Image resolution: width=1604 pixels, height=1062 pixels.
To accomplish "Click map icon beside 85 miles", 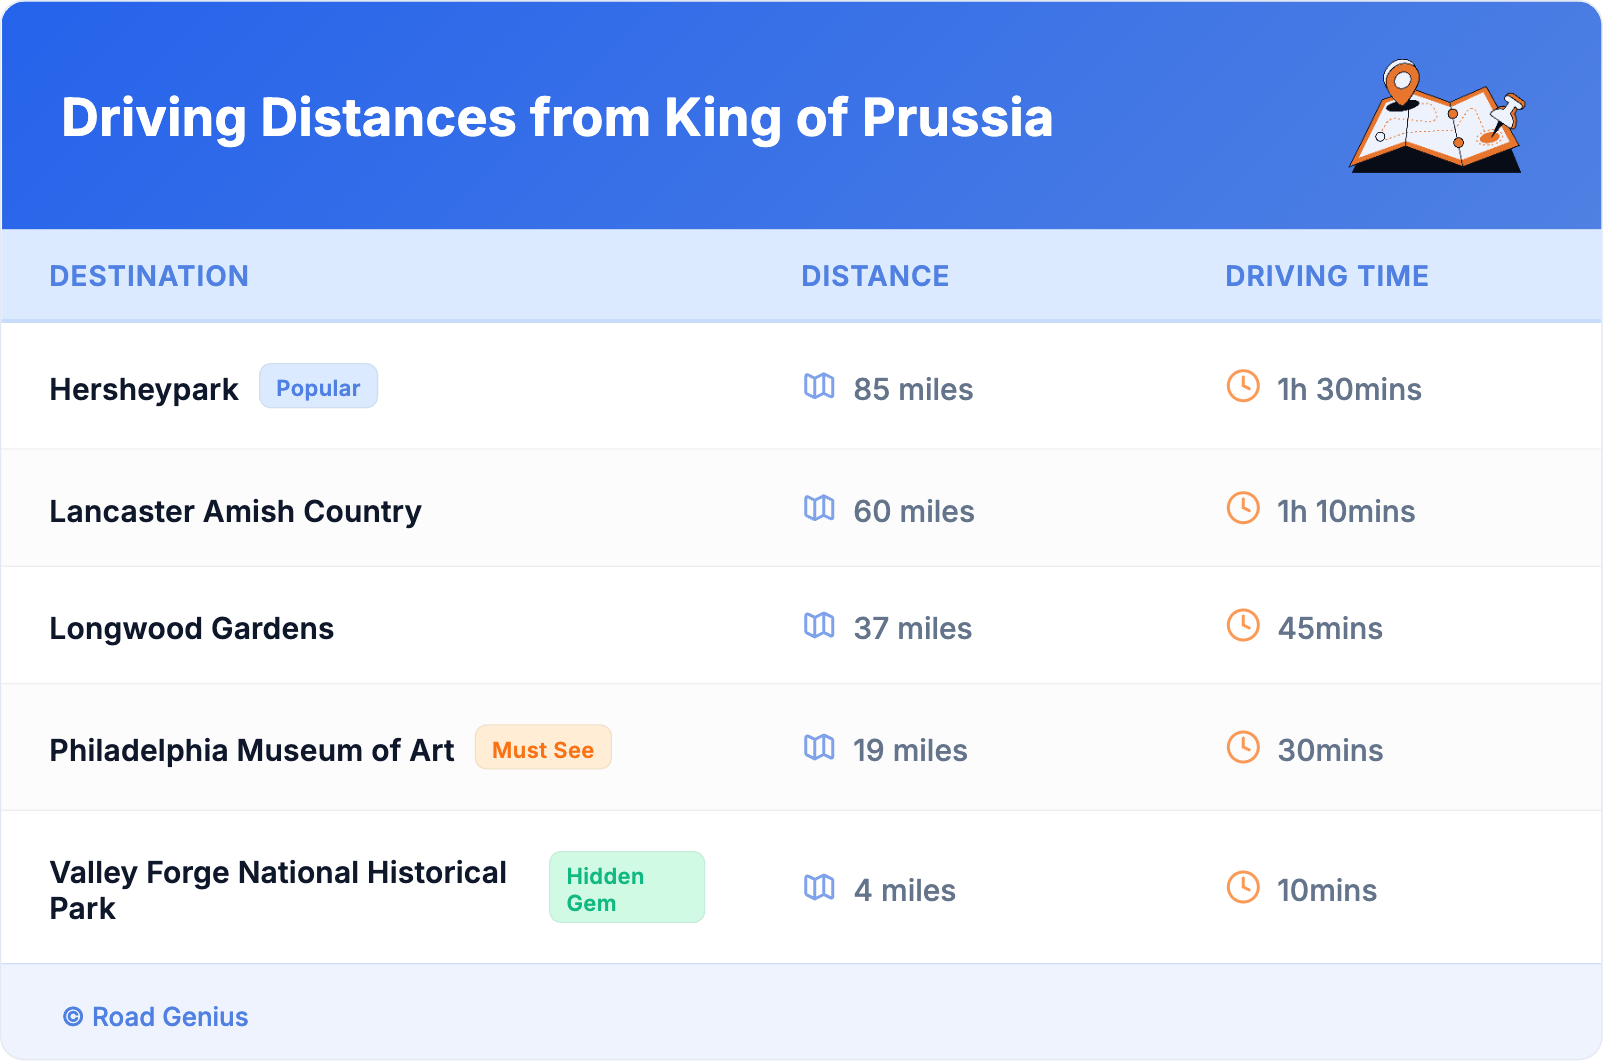I will pyautogui.click(x=819, y=386).
